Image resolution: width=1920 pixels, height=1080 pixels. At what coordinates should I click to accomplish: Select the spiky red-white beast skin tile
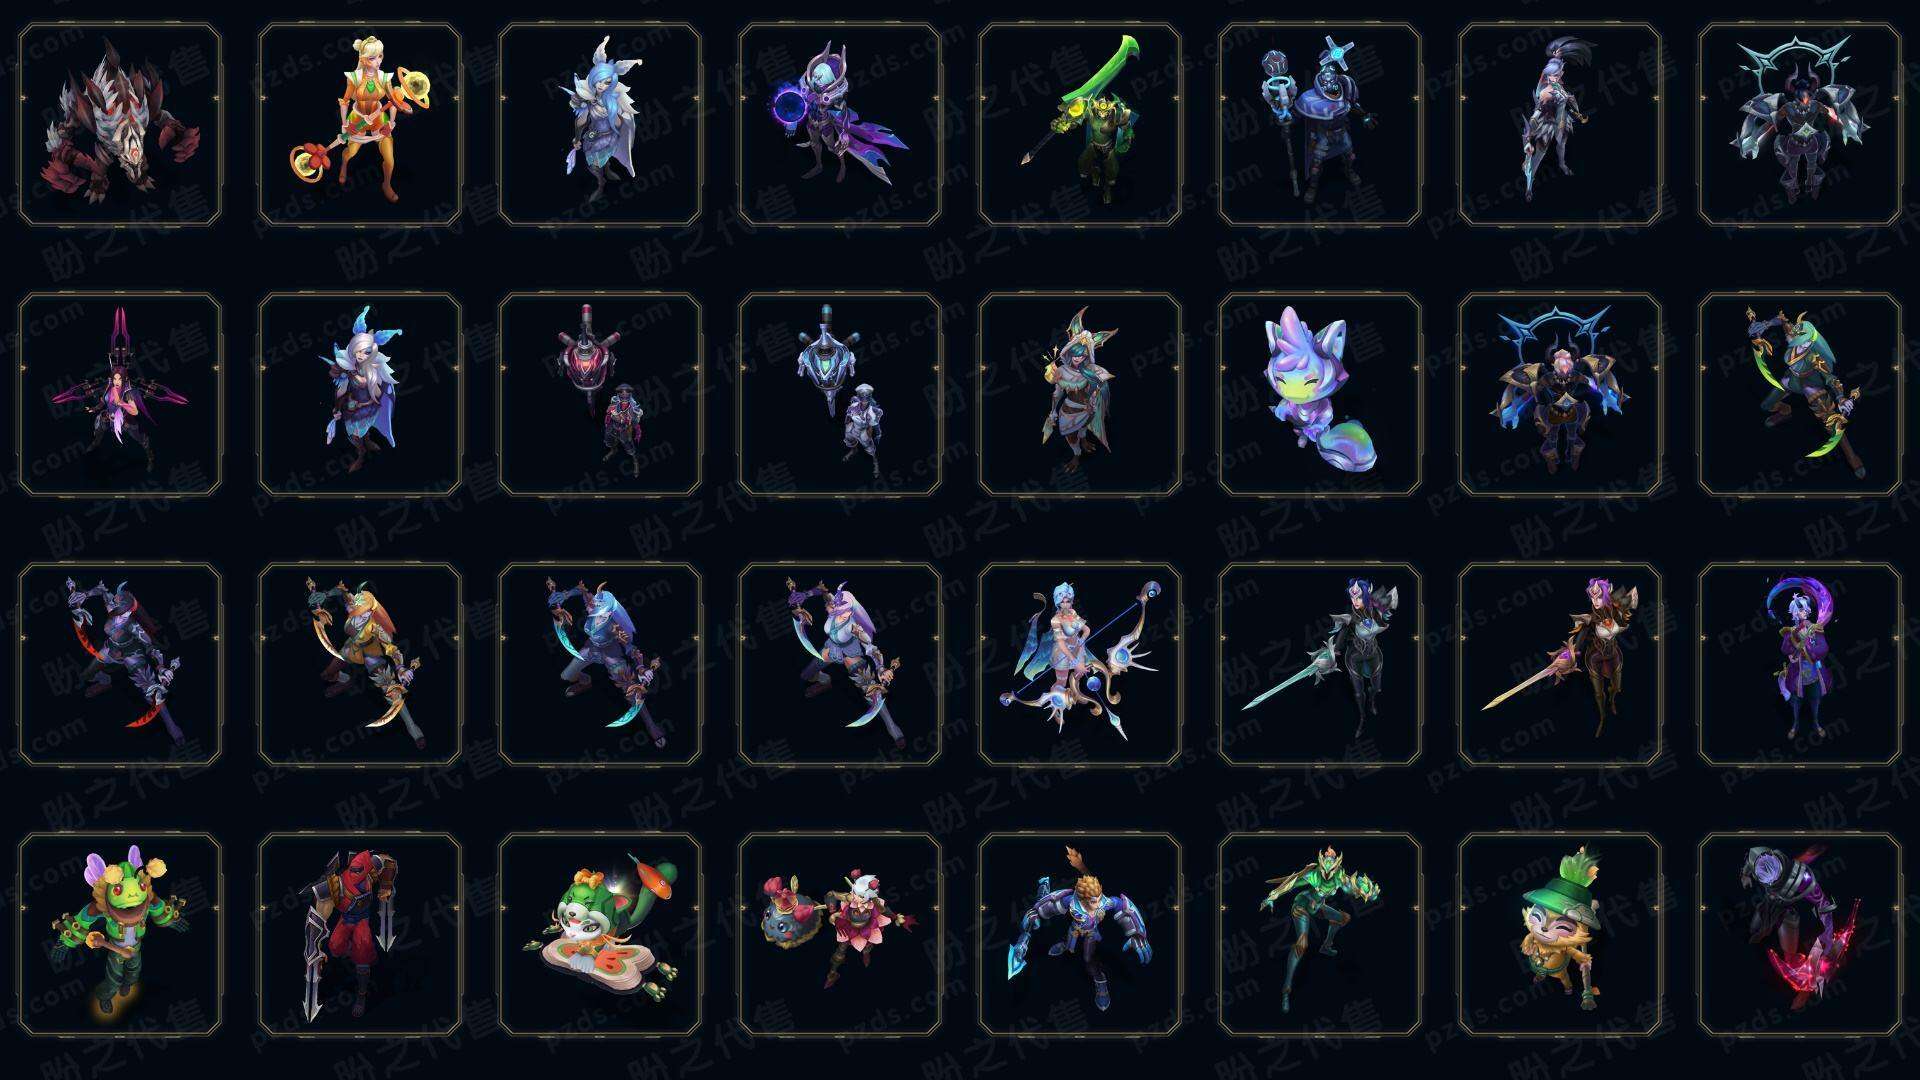pos(120,125)
